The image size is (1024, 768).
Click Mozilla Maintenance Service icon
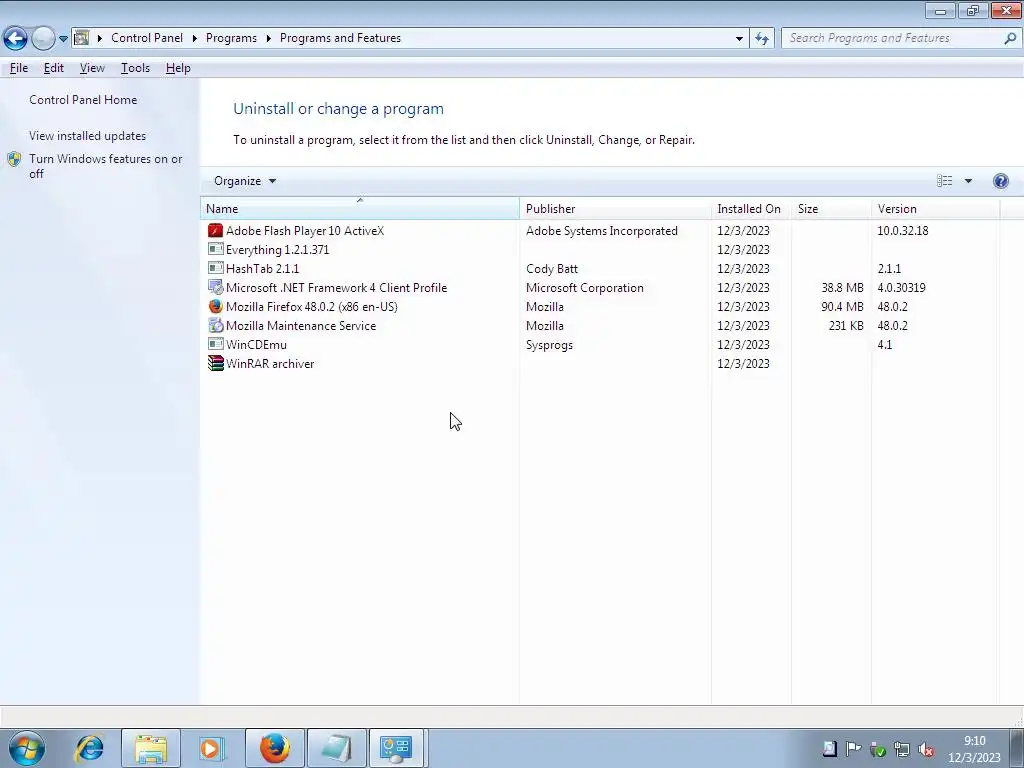[216, 325]
